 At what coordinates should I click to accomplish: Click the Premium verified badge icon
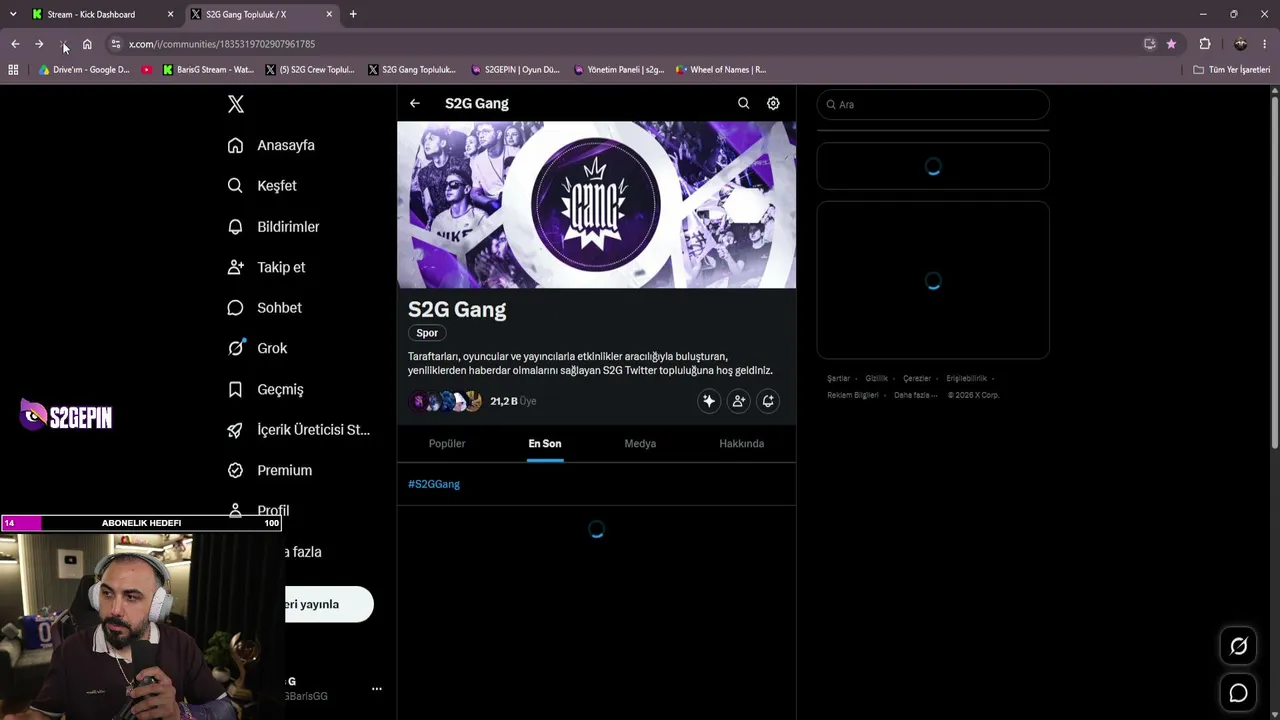pos(235,470)
